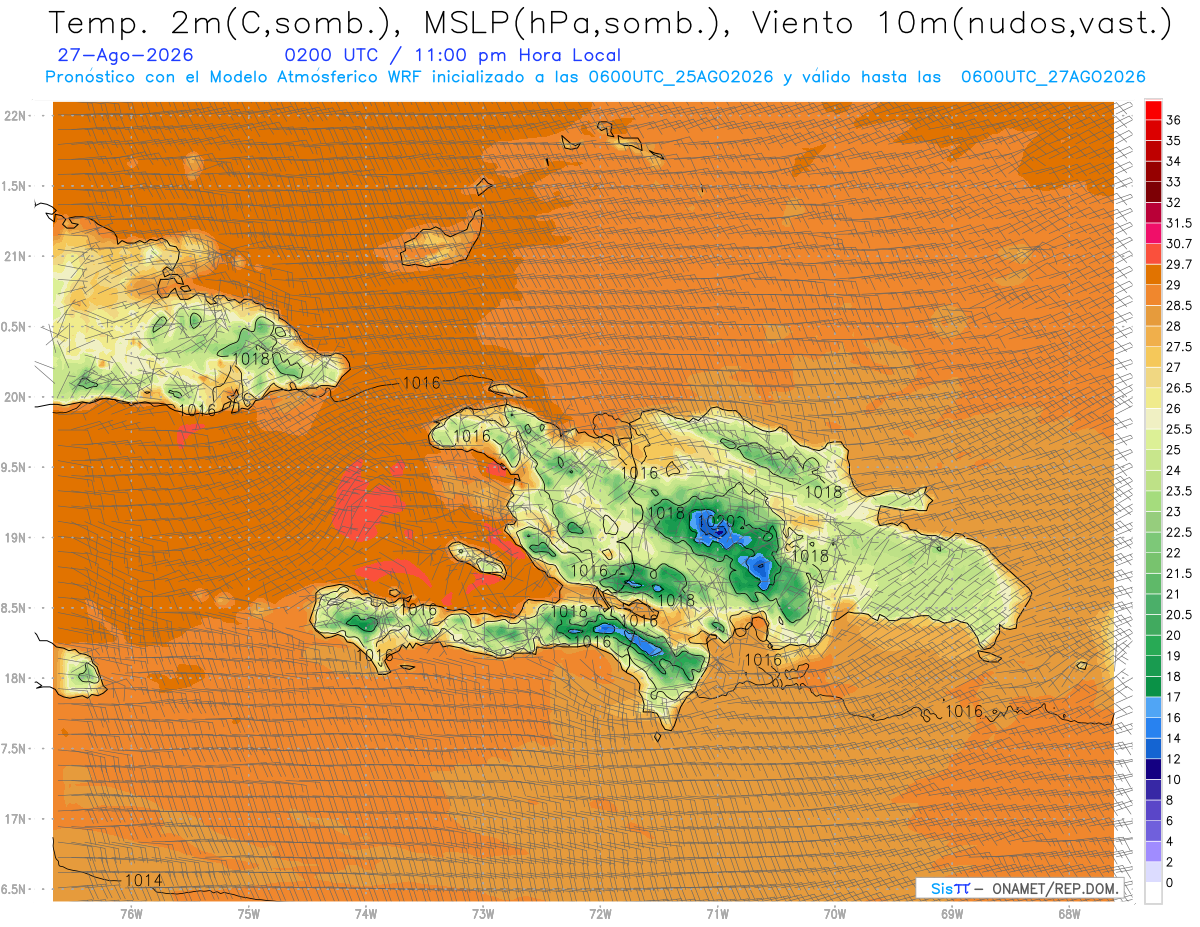Click the "70W" longitude label
The height and width of the screenshot is (927, 1200).
(835, 914)
